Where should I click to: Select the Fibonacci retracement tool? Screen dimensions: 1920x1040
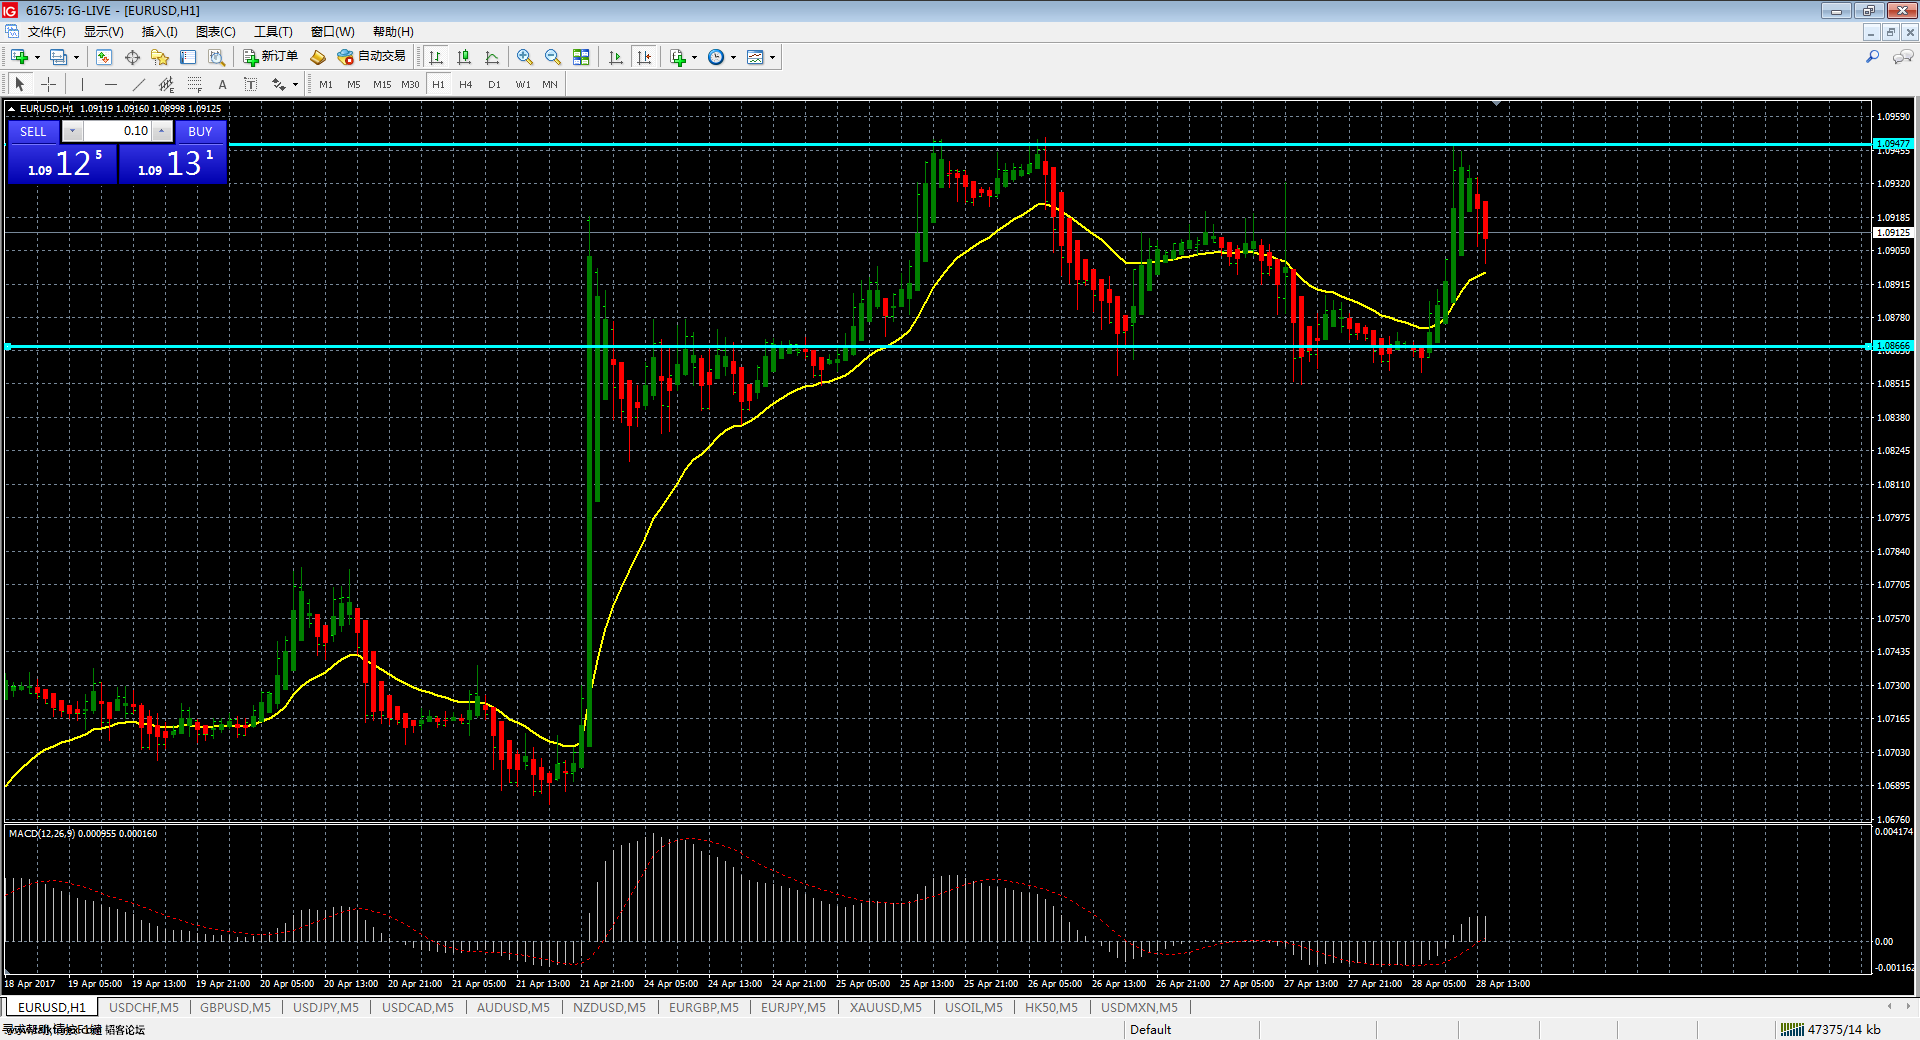pyautogui.click(x=194, y=84)
